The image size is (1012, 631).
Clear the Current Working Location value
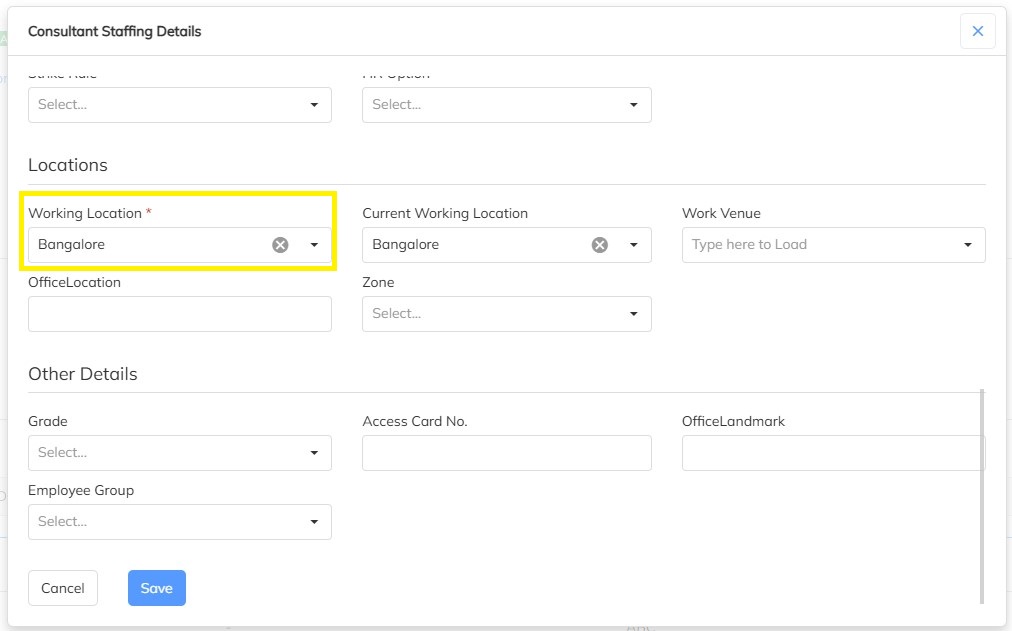tap(599, 245)
